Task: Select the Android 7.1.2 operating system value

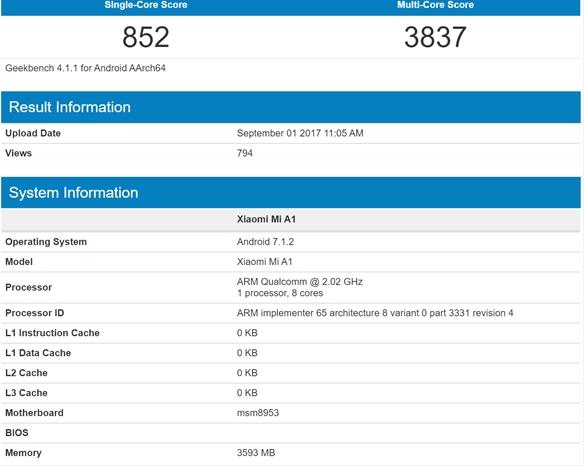Action: click(x=265, y=242)
